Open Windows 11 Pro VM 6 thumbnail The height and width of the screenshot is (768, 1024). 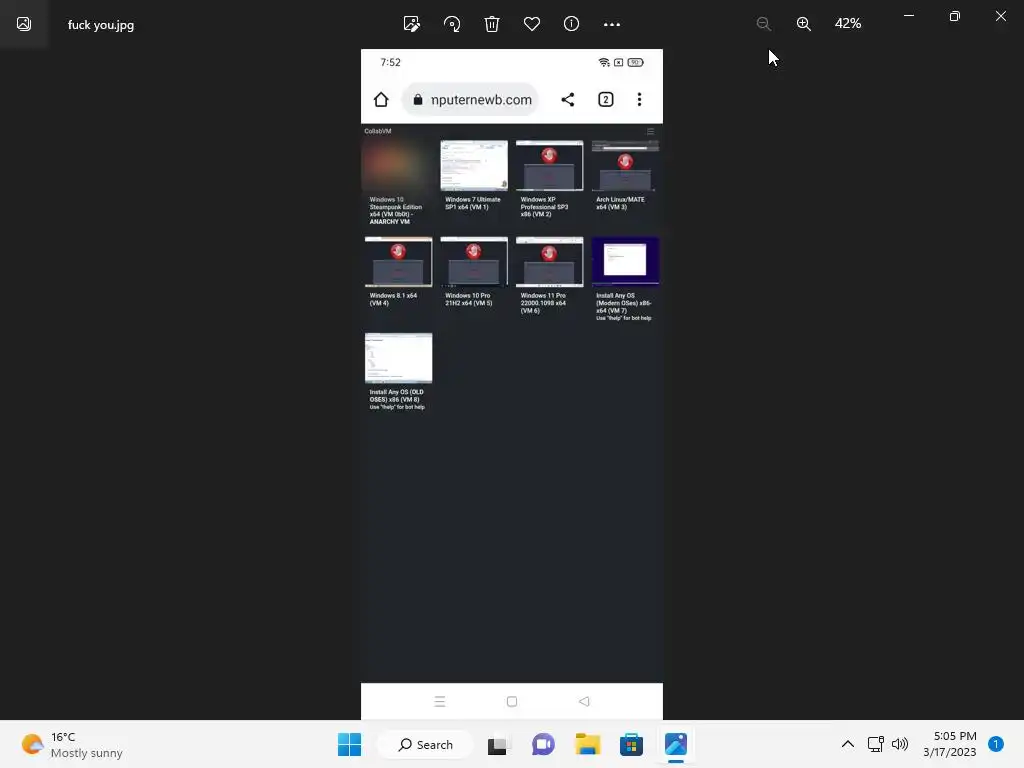[549, 262]
